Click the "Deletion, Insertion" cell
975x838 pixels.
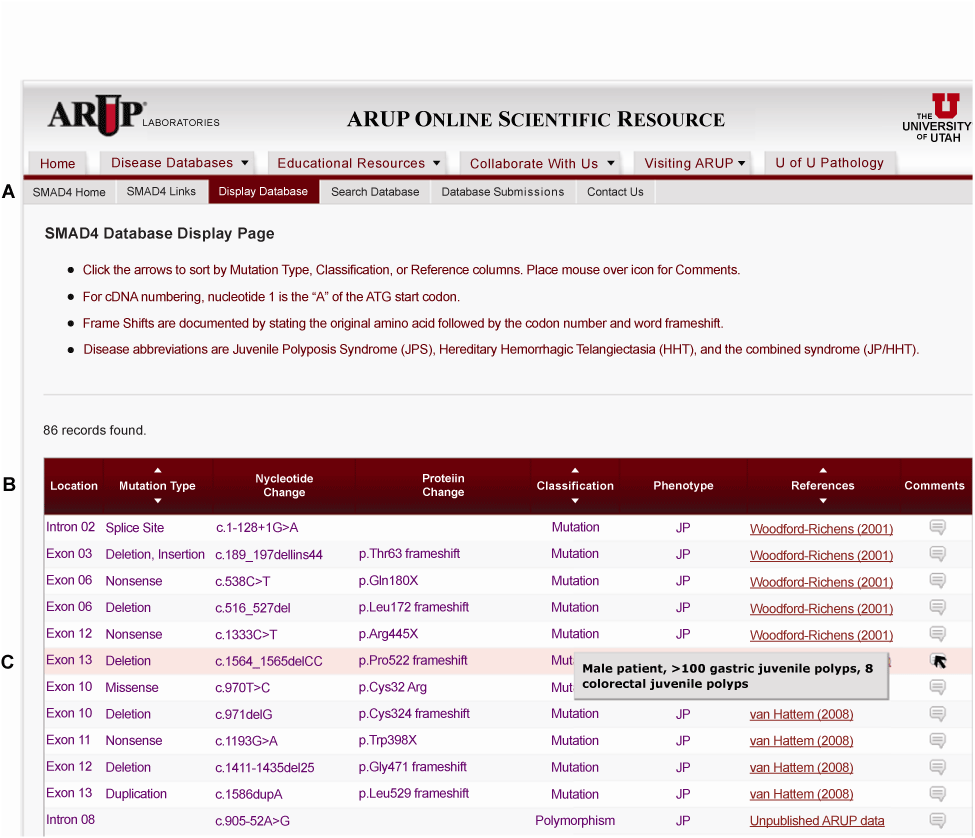tap(155, 555)
